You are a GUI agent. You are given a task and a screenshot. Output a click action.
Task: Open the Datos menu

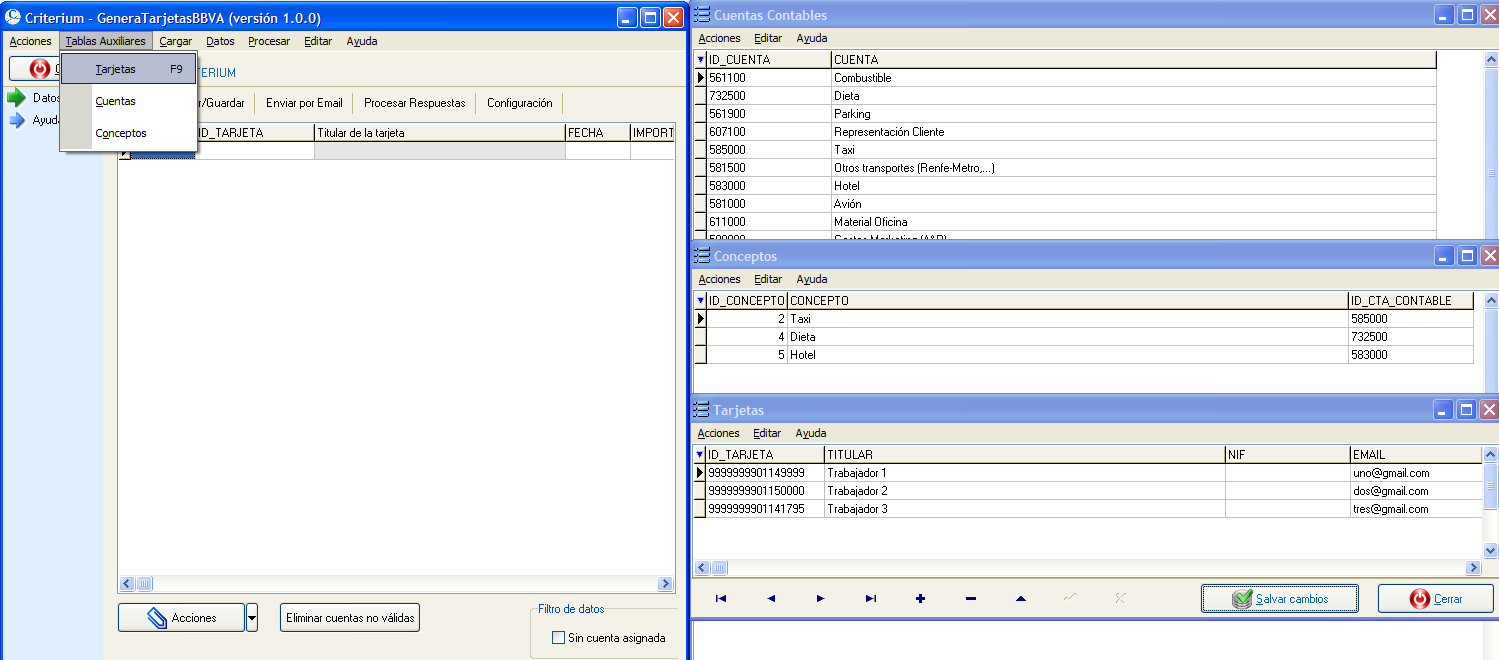coord(220,41)
